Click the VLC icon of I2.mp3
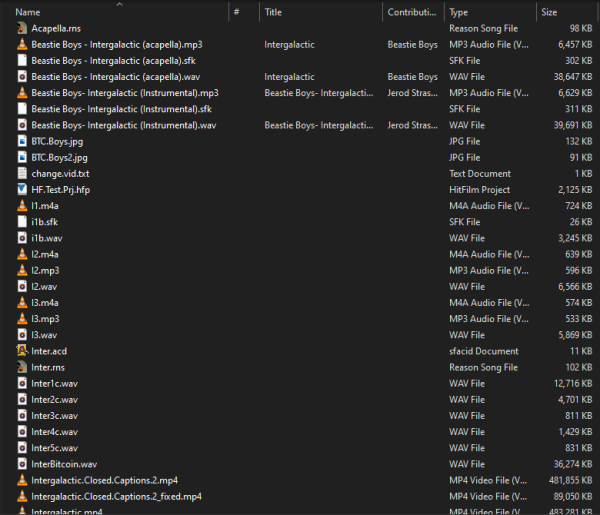Image resolution: width=600 pixels, height=515 pixels. tap(22, 270)
